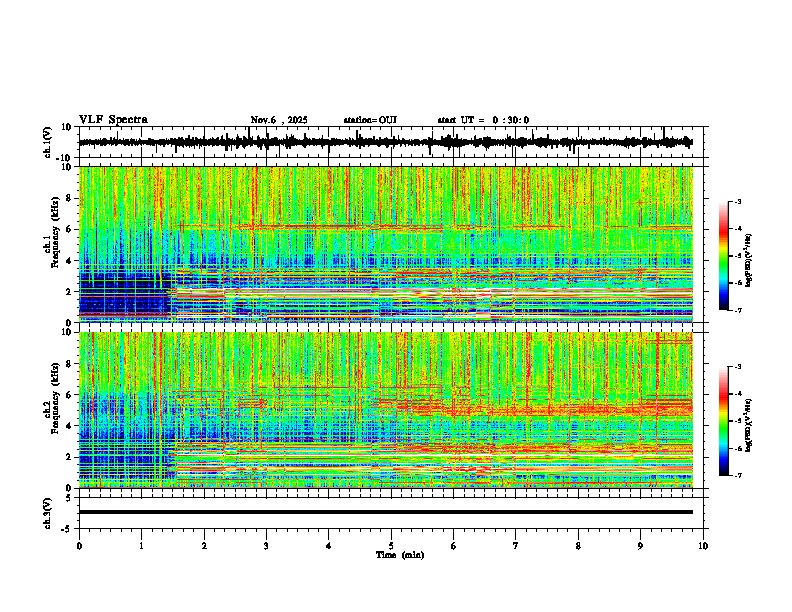Screen dimensions: 792x612
Task: Click the ch.2 spectrogram panel
Action: tap(386, 410)
